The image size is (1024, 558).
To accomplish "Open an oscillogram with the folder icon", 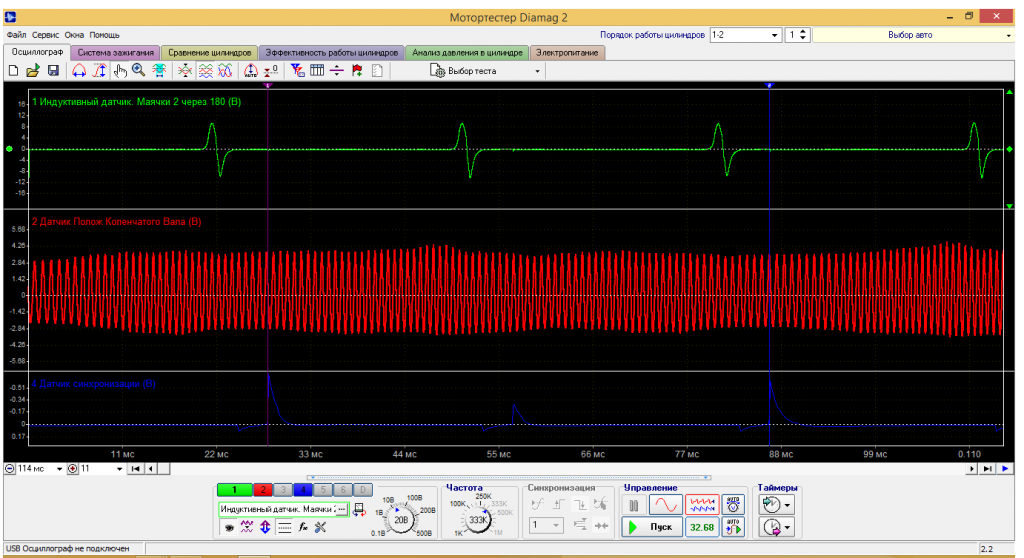I will [x=33, y=71].
